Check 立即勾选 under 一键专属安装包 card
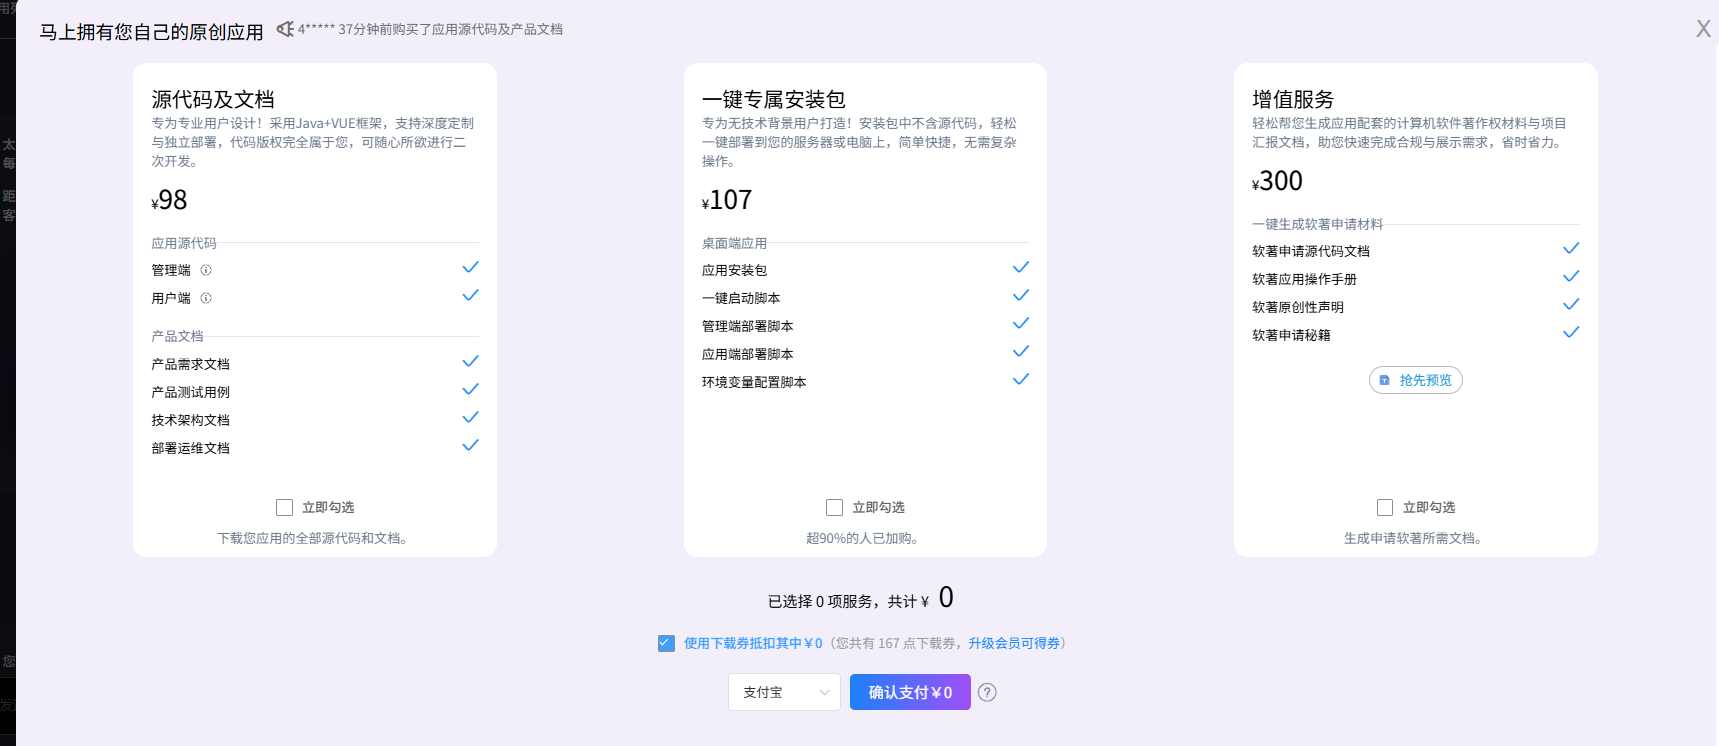The width and height of the screenshot is (1719, 746). [x=834, y=507]
